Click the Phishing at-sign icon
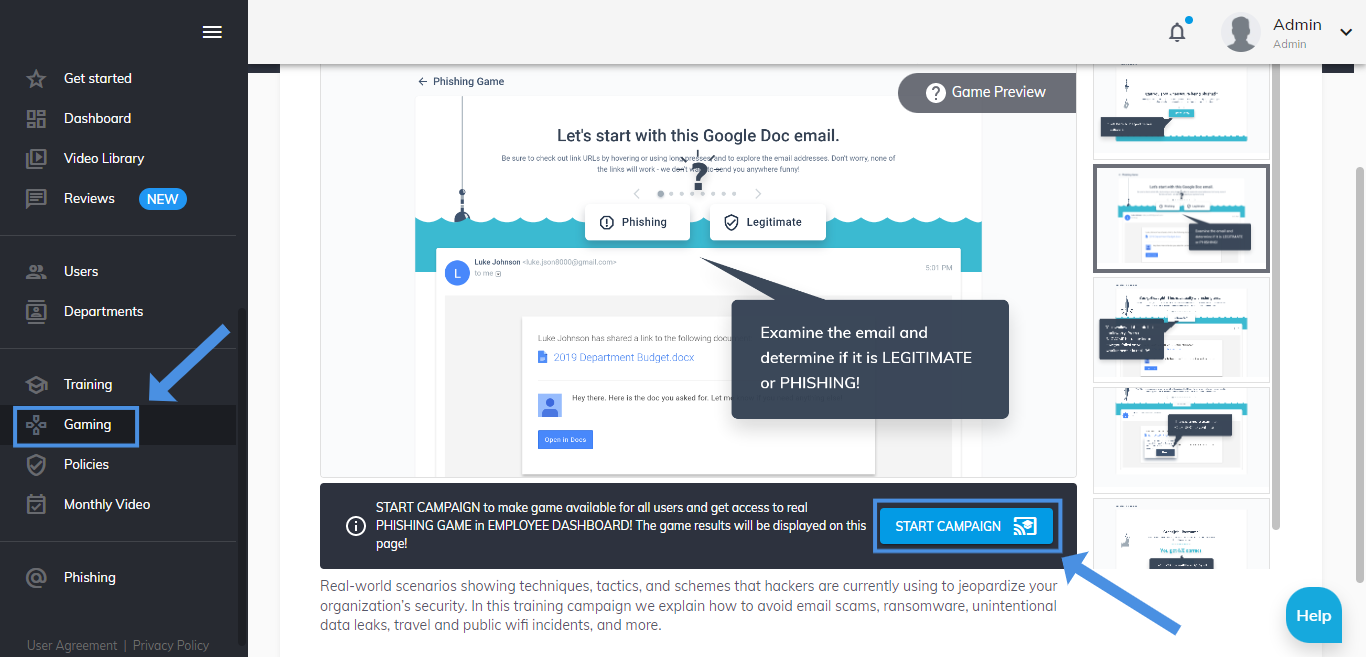The image size is (1366, 657). pyautogui.click(x=36, y=577)
